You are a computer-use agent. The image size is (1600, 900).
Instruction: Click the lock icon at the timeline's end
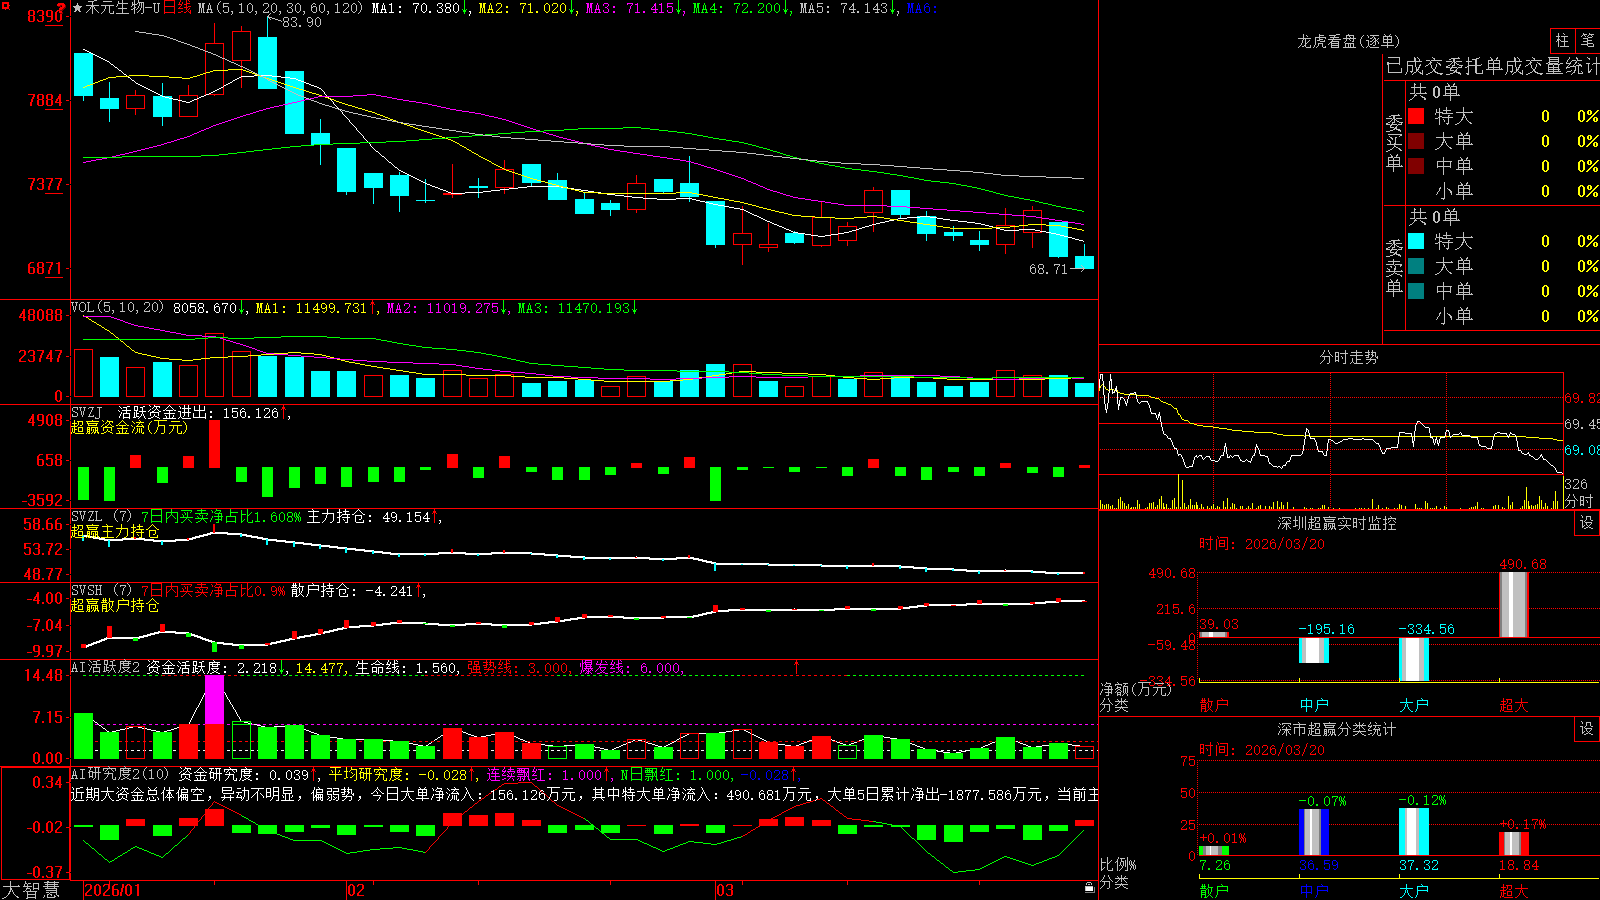(1090, 888)
